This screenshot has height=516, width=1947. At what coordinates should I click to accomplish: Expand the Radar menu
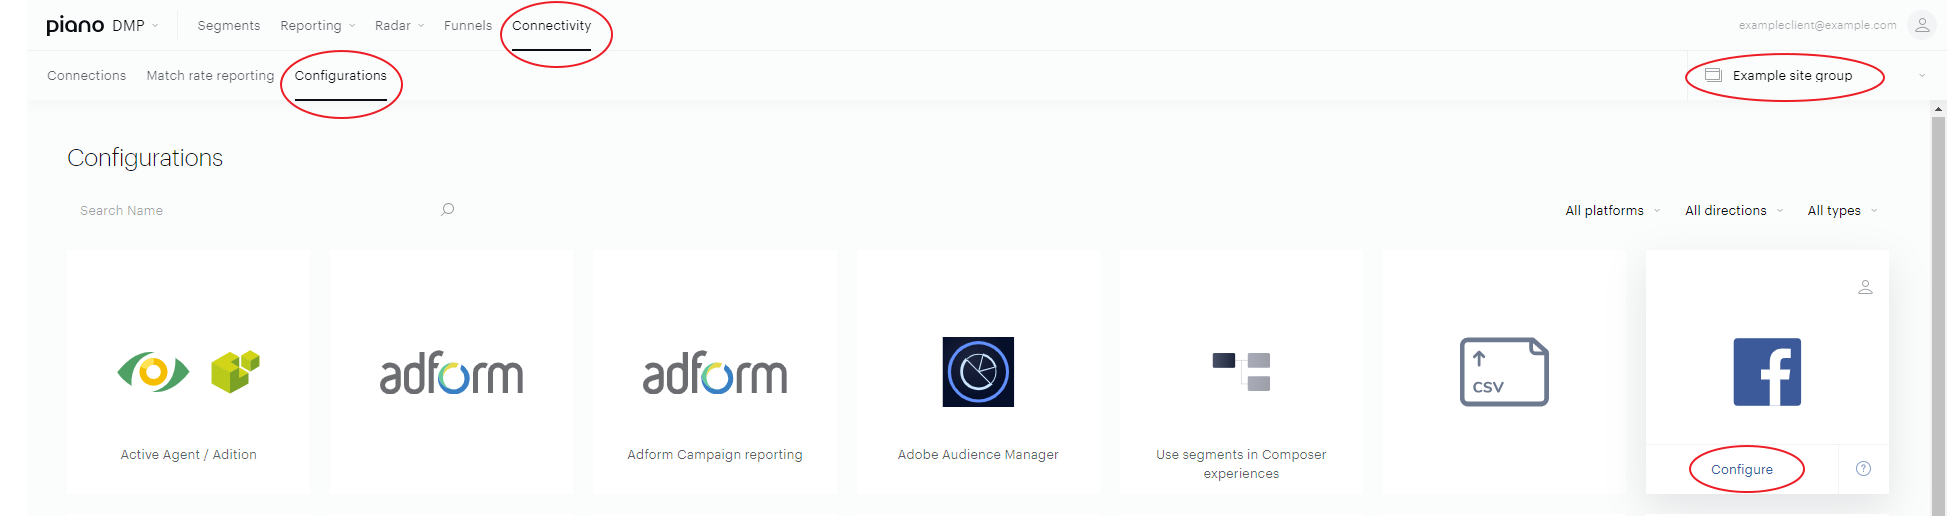(x=399, y=26)
